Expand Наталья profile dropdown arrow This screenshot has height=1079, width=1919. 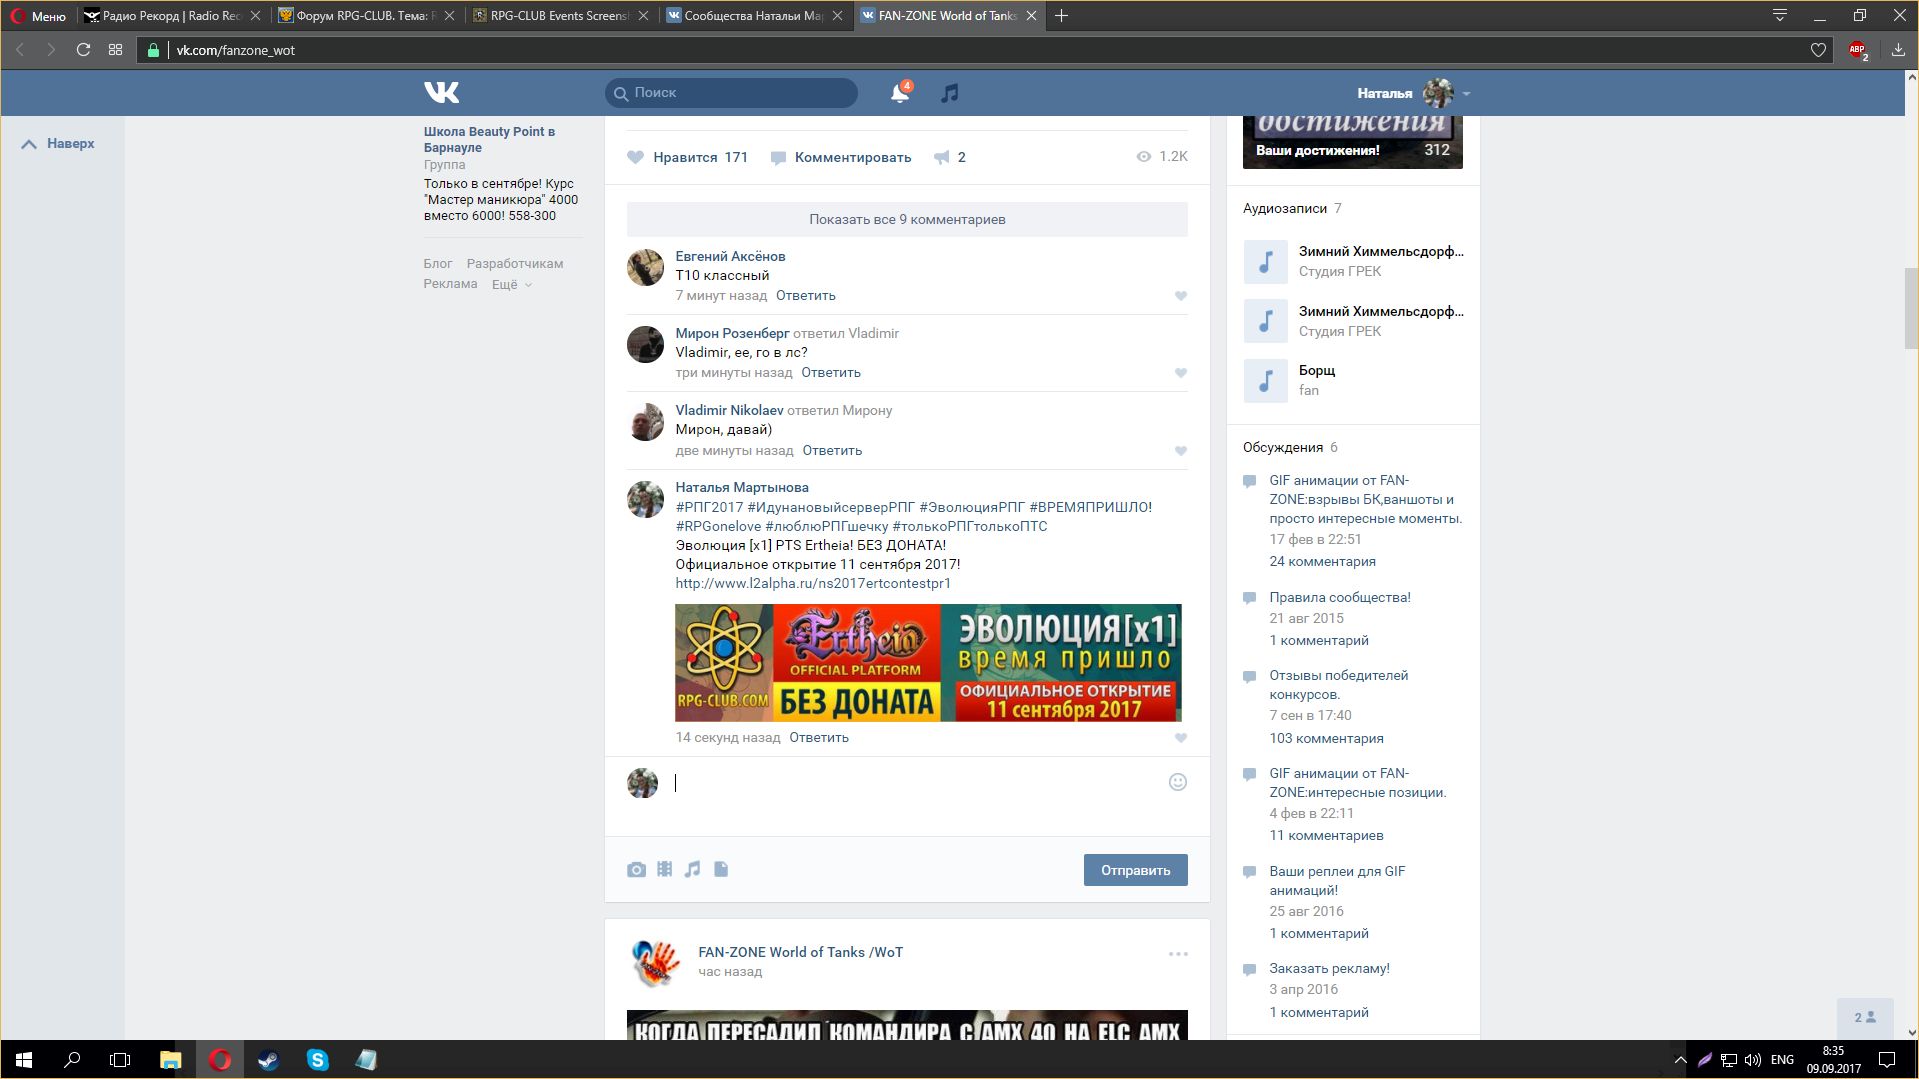1466,93
